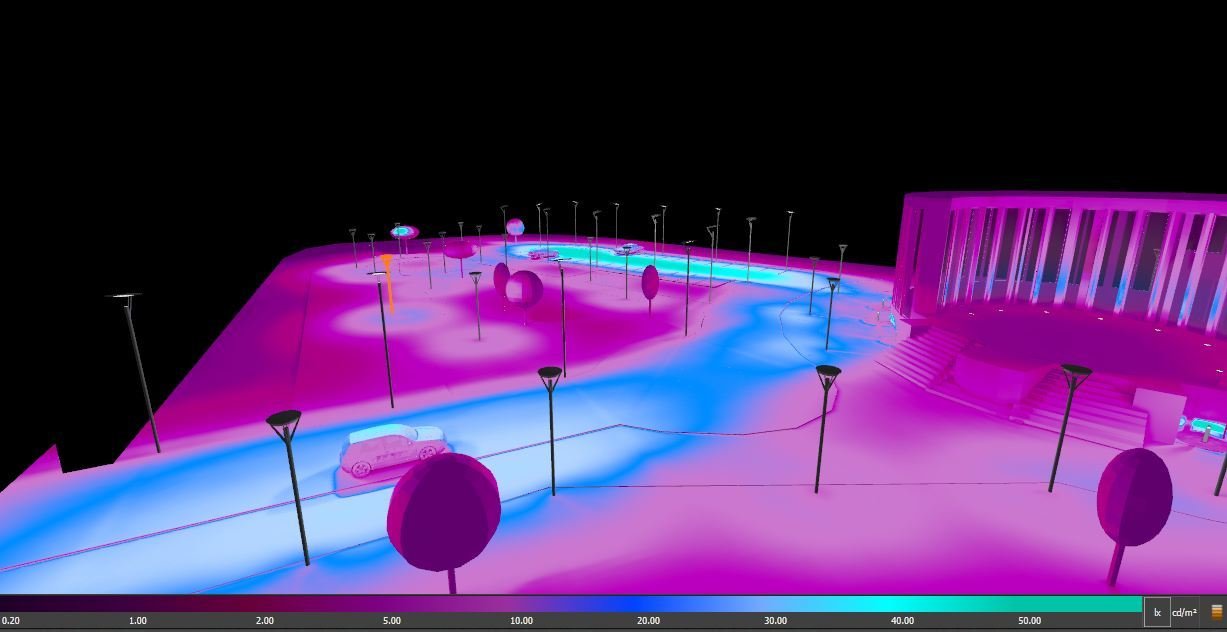Click the green end of the color bar
The width and height of the screenshot is (1227, 632).
[x=1120, y=604]
